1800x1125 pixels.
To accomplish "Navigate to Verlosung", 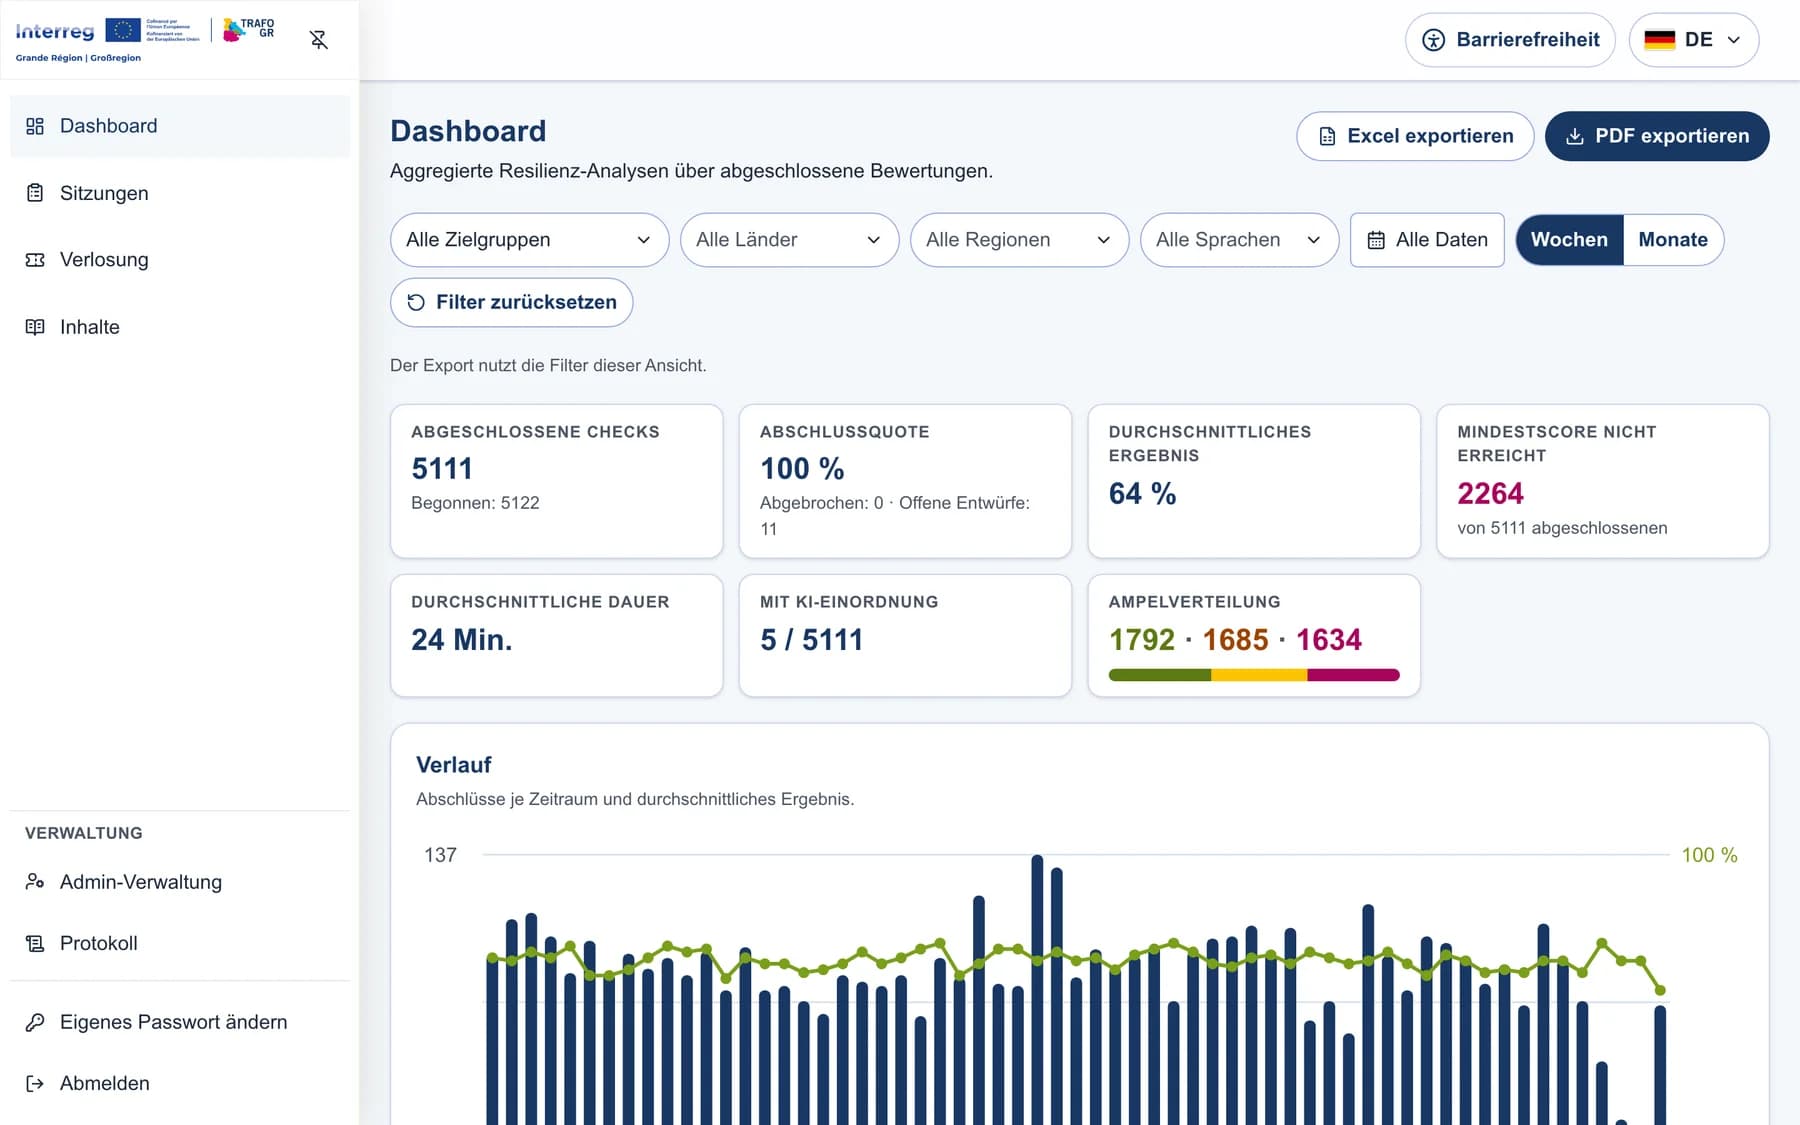I will tap(180, 260).
